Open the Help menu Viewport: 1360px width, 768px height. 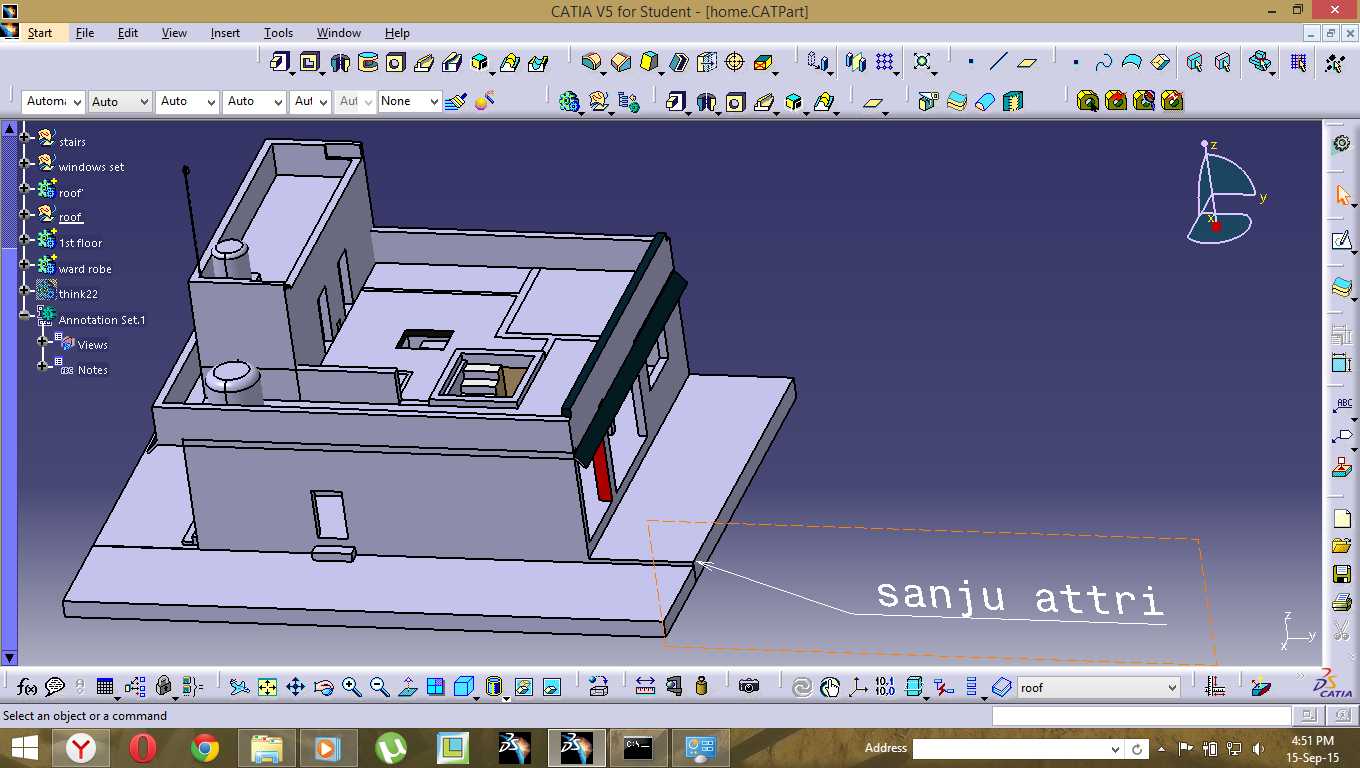397,33
